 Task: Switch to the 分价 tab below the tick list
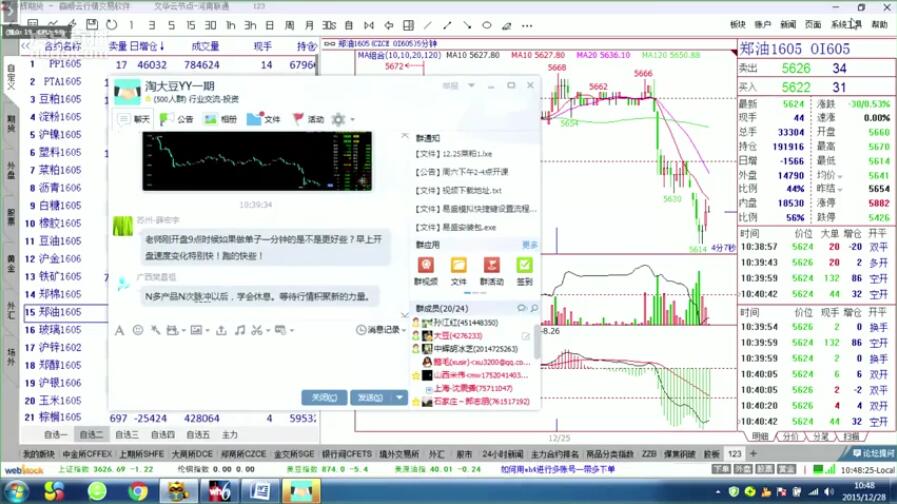click(789, 436)
